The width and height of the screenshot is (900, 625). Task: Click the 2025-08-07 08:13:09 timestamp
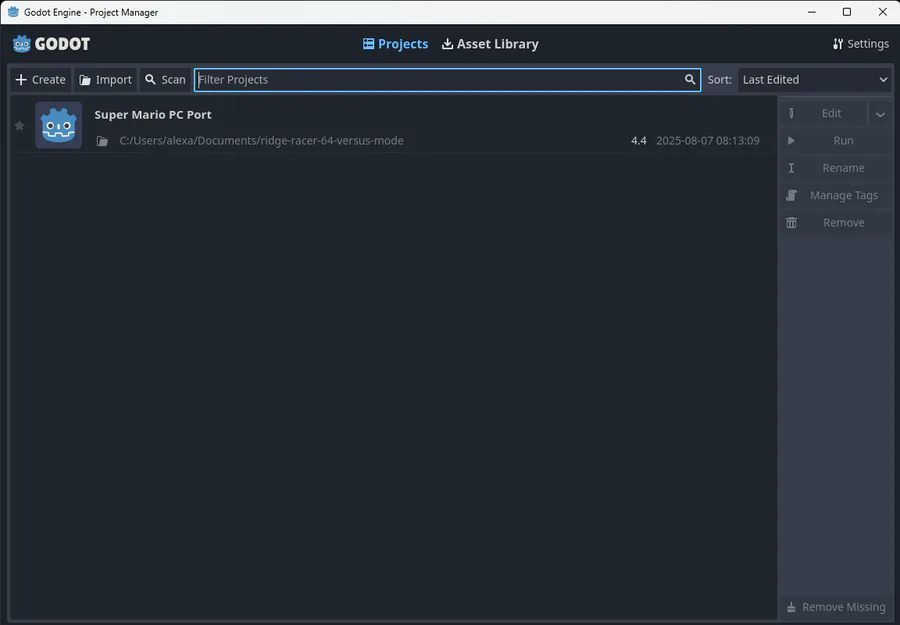tap(708, 141)
